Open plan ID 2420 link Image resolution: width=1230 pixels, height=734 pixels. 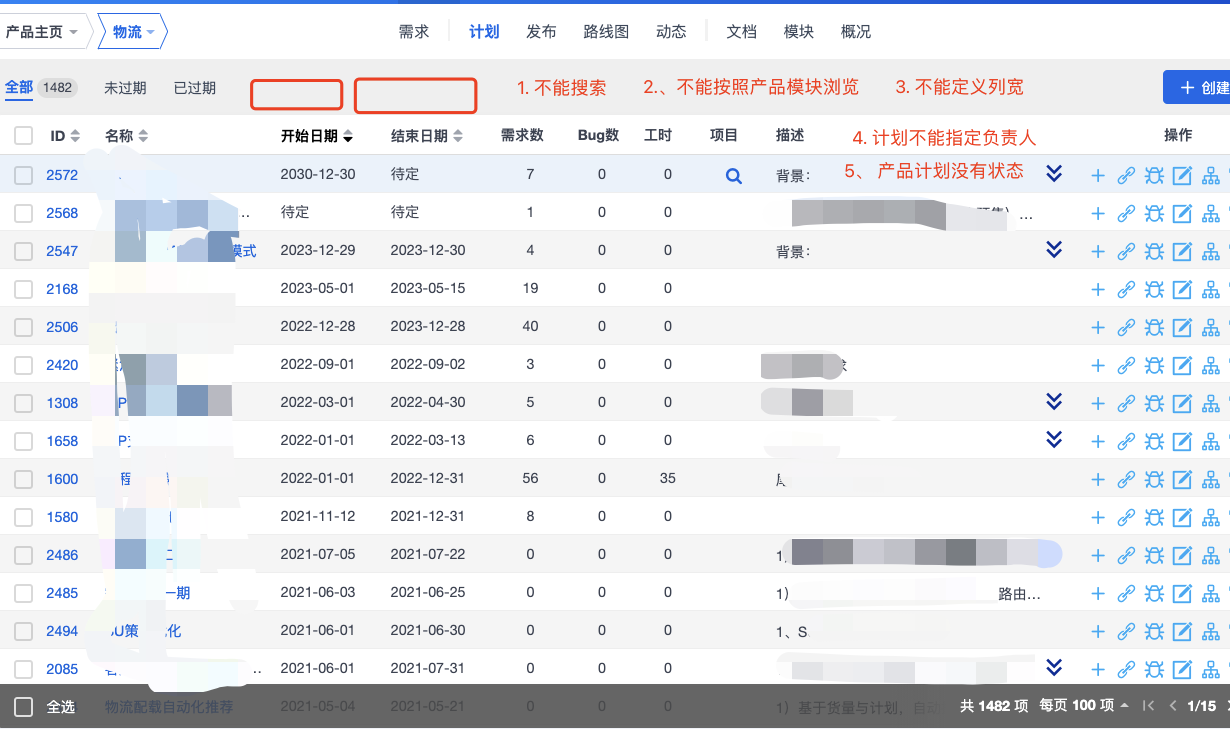tap(62, 365)
